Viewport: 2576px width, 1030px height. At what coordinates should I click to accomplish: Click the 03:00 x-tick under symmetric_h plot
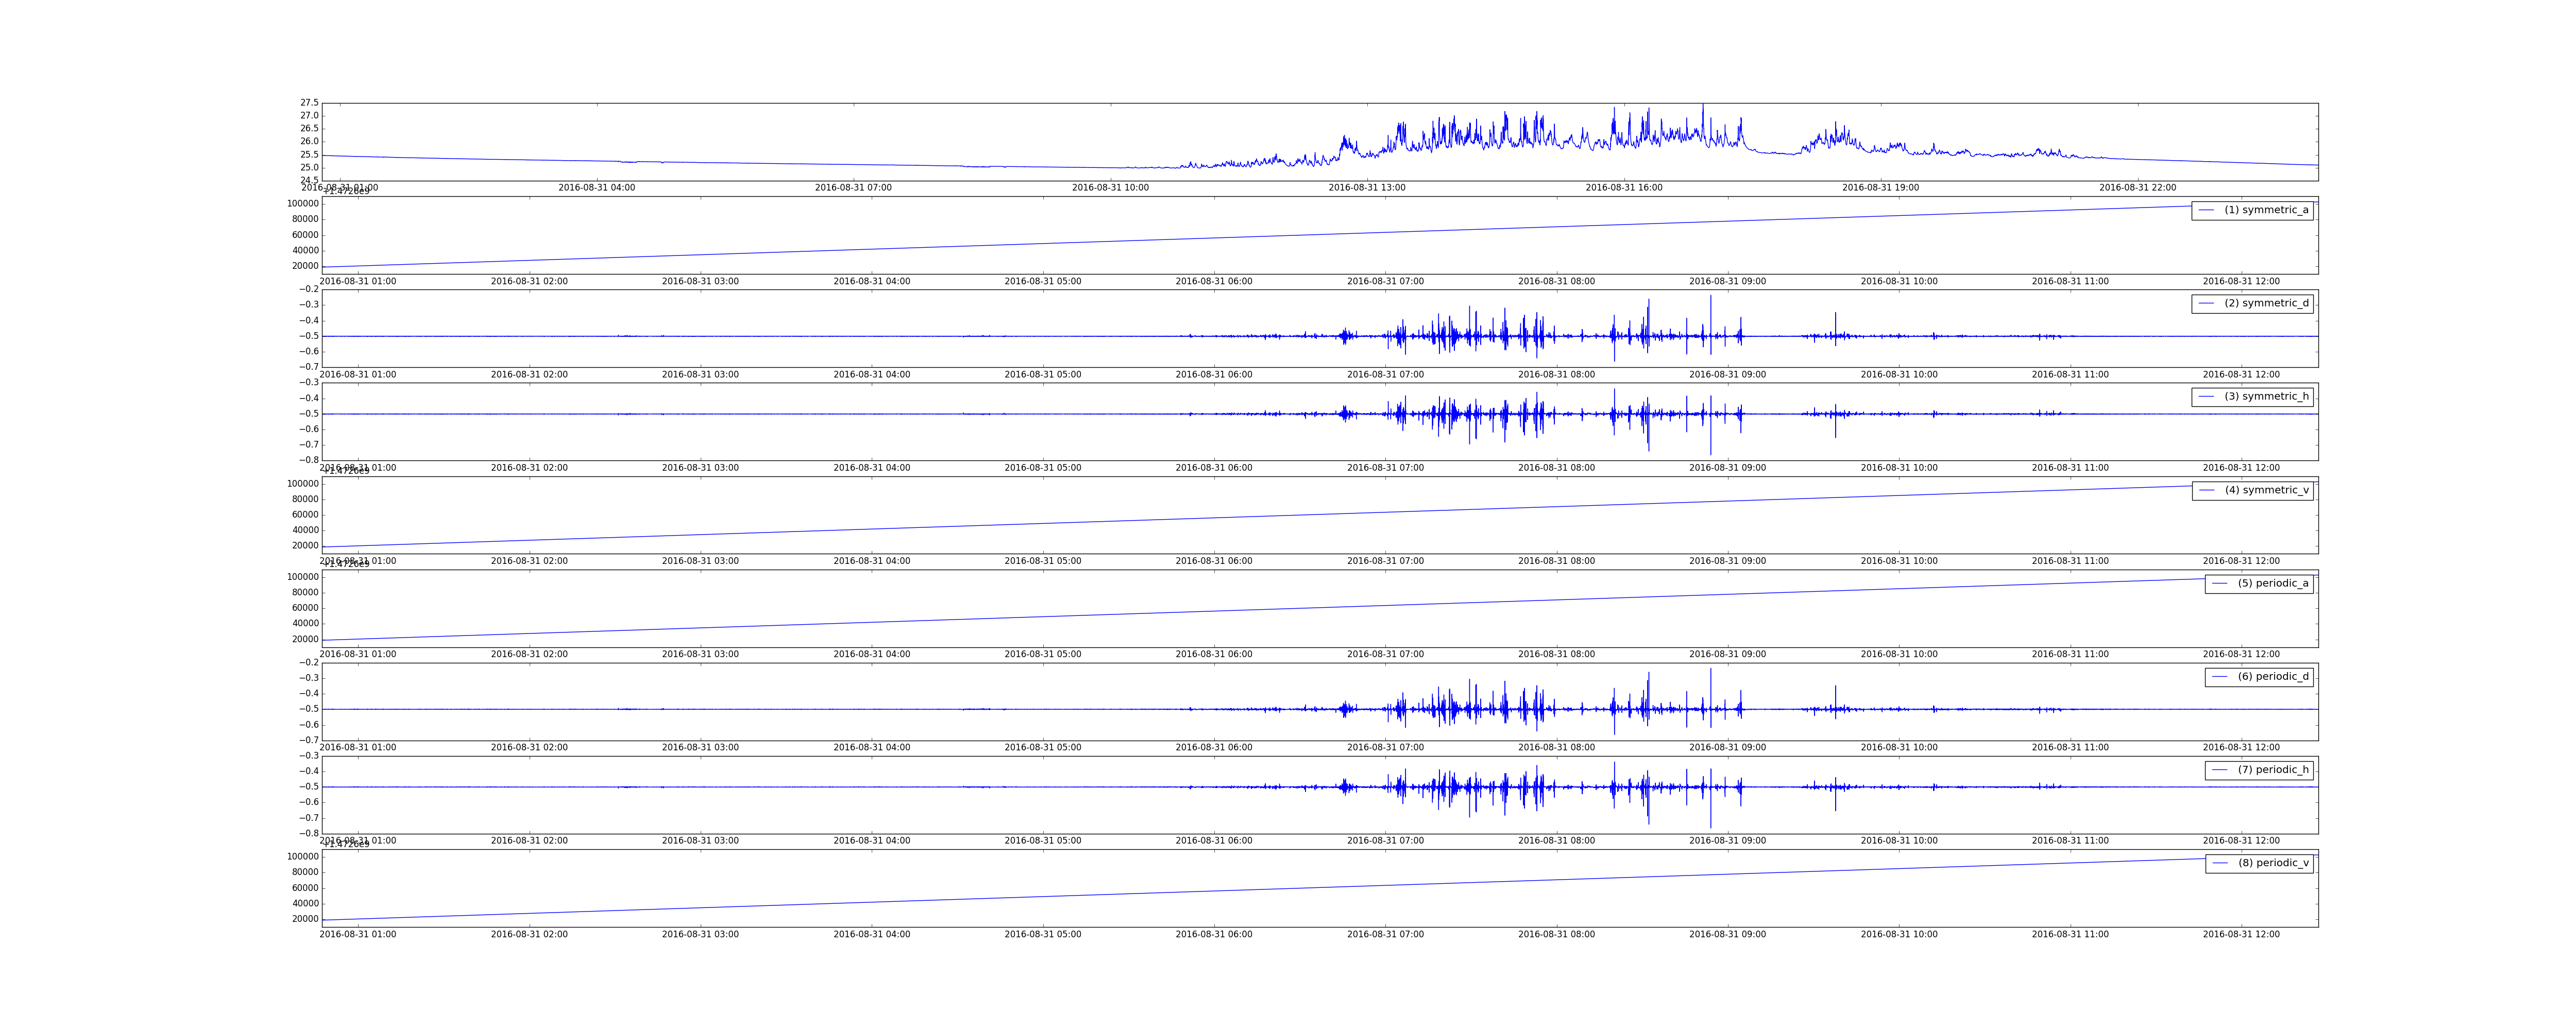click(700, 468)
